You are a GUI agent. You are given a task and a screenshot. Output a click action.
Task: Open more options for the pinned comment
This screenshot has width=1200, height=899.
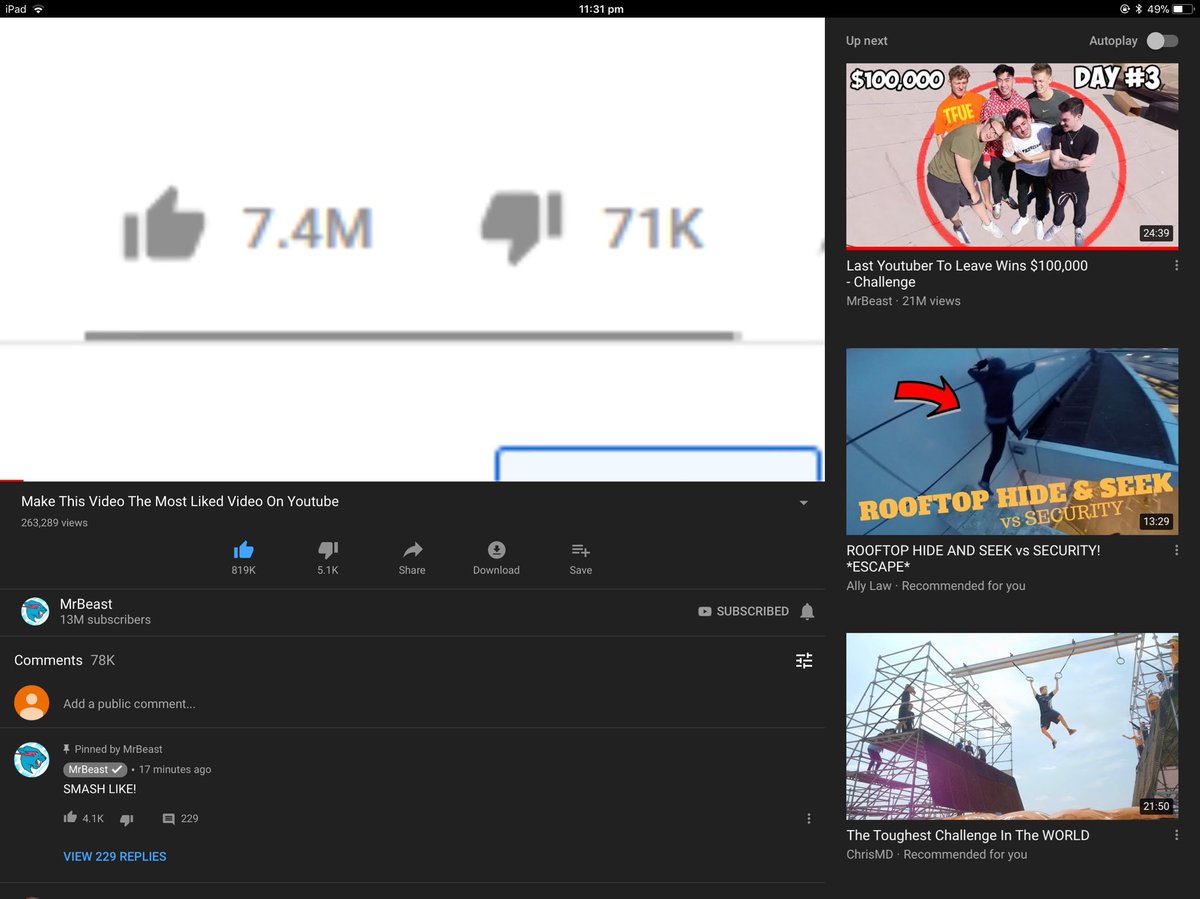[x=808, y=818]
